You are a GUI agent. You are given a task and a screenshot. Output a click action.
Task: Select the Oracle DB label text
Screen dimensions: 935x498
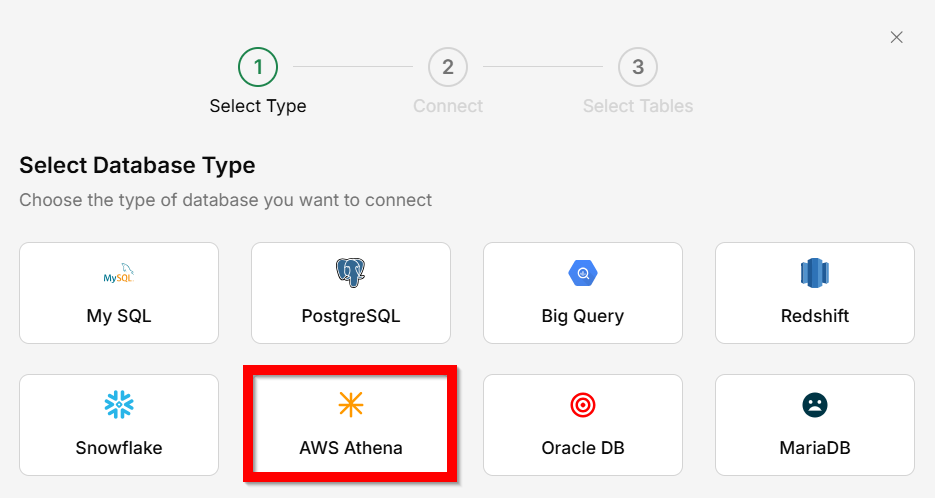point(583,448)
